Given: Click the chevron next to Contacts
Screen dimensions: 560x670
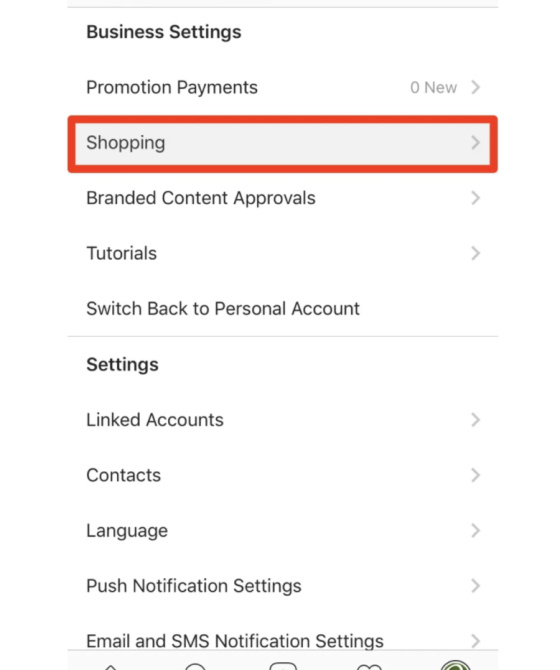Looking at the screenshot, I should coord(475,475).
